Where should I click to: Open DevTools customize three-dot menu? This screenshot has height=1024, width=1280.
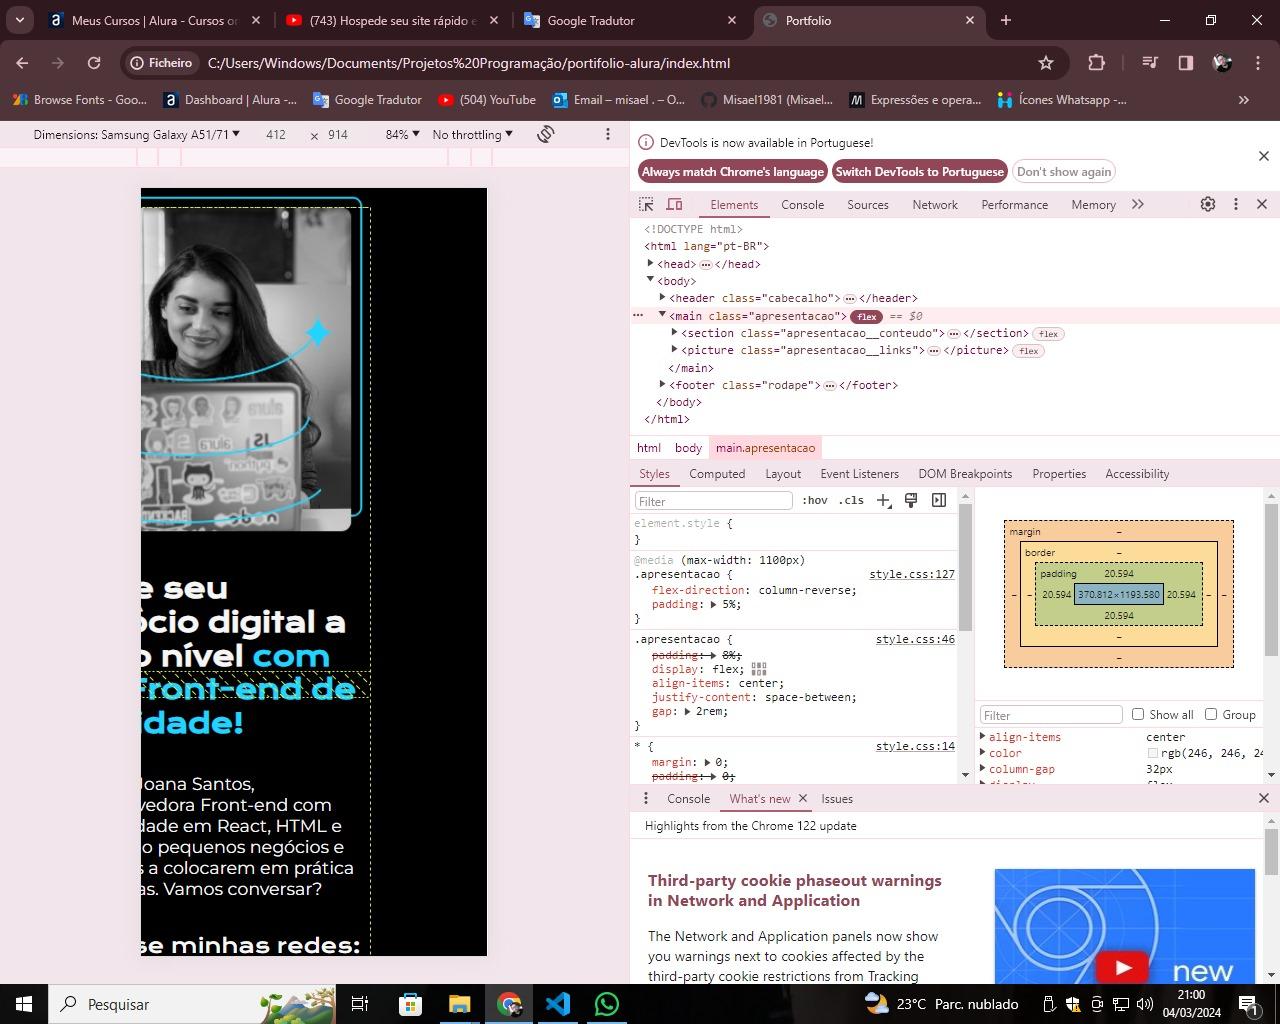point(1236,204)
